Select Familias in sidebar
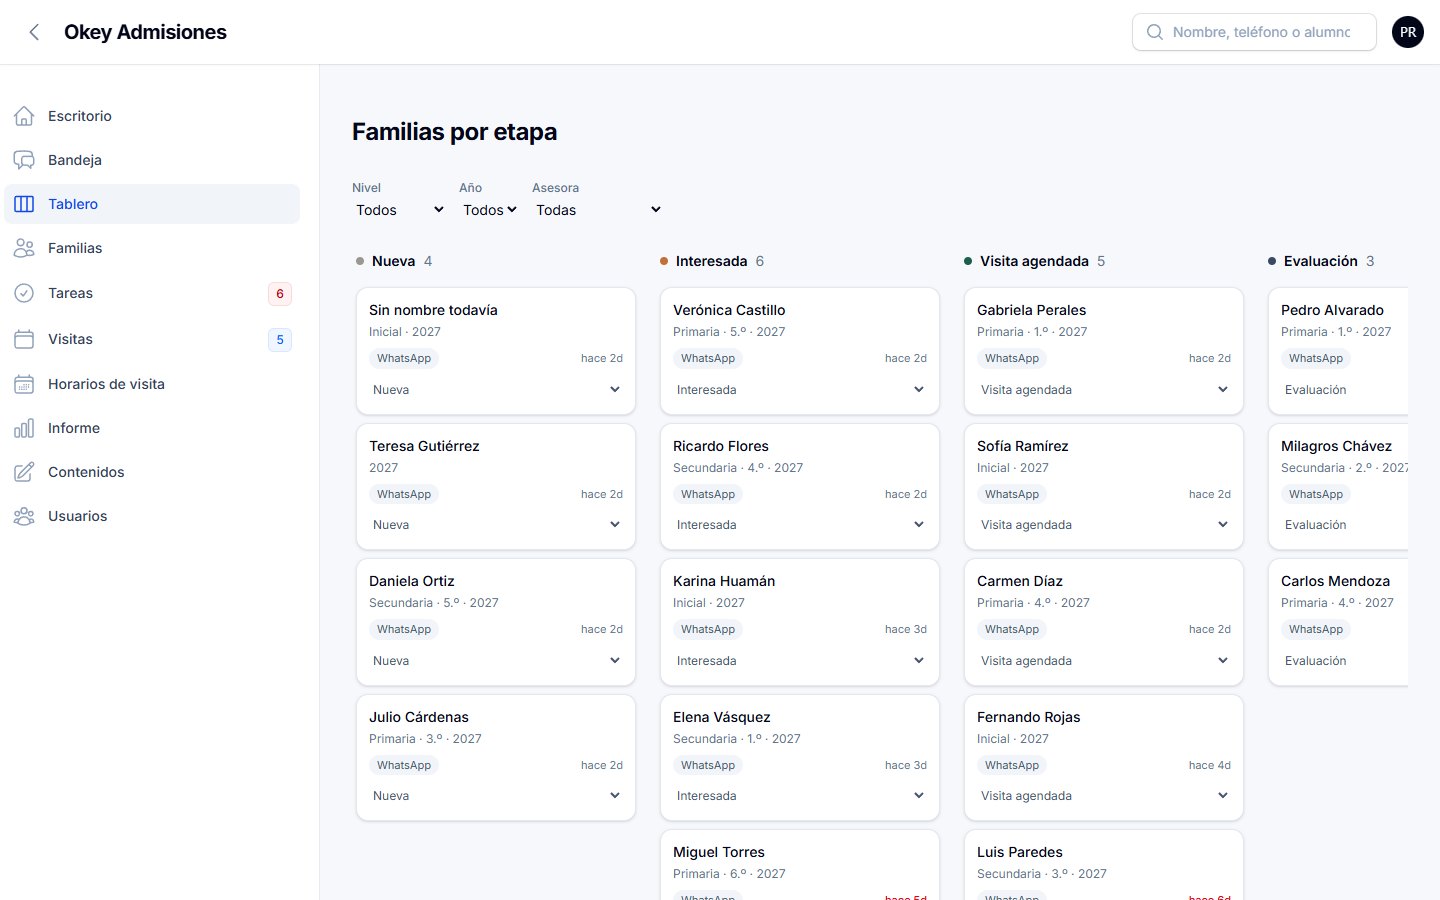The image size is (1440, 900). (x=152, y=248)
